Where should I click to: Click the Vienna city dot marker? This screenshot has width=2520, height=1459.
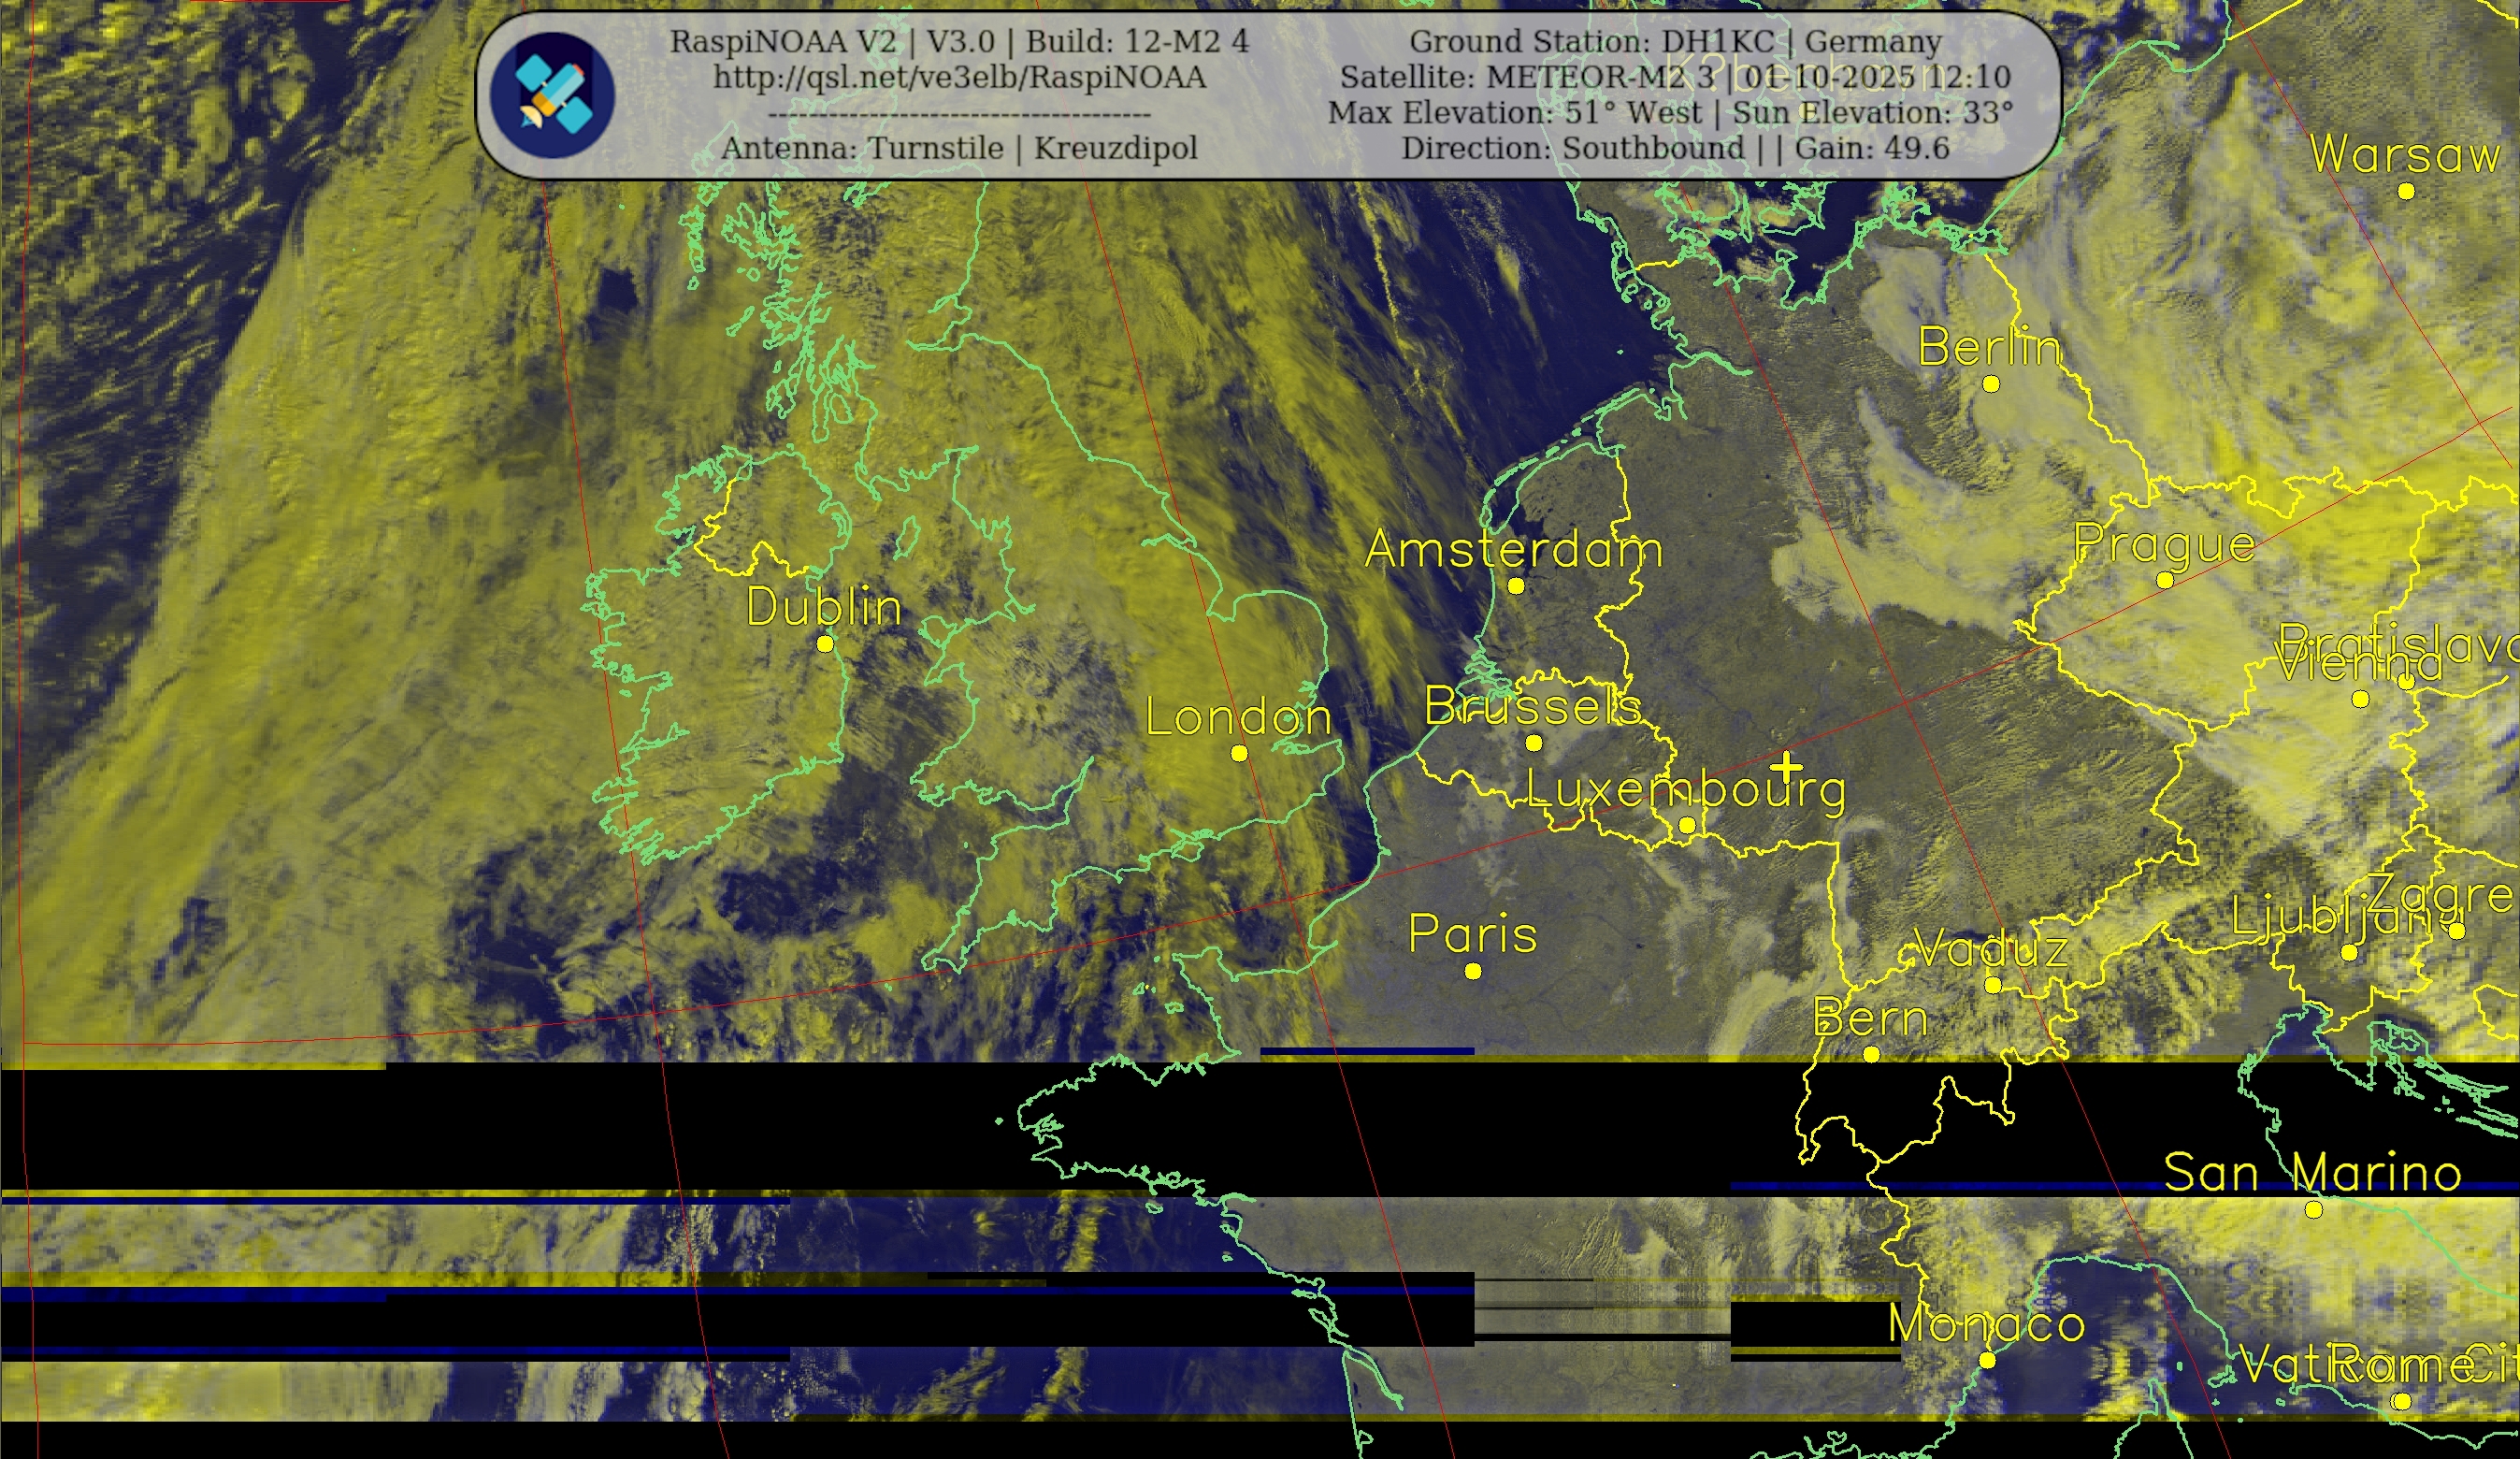tap(2360, 699)
